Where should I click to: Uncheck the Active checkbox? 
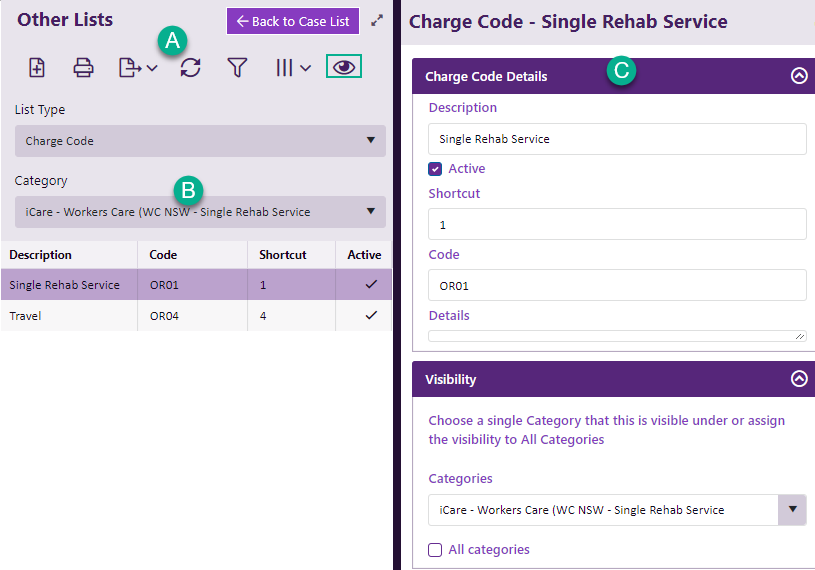[435, 169]
